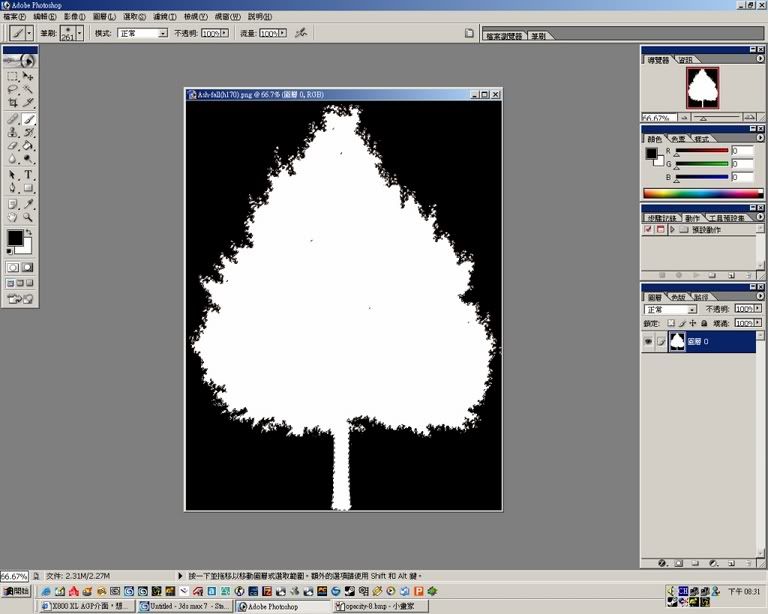768x614 pixels.
Task: Toggle lock transparent pixels in Layers
Action: (671, 323)
